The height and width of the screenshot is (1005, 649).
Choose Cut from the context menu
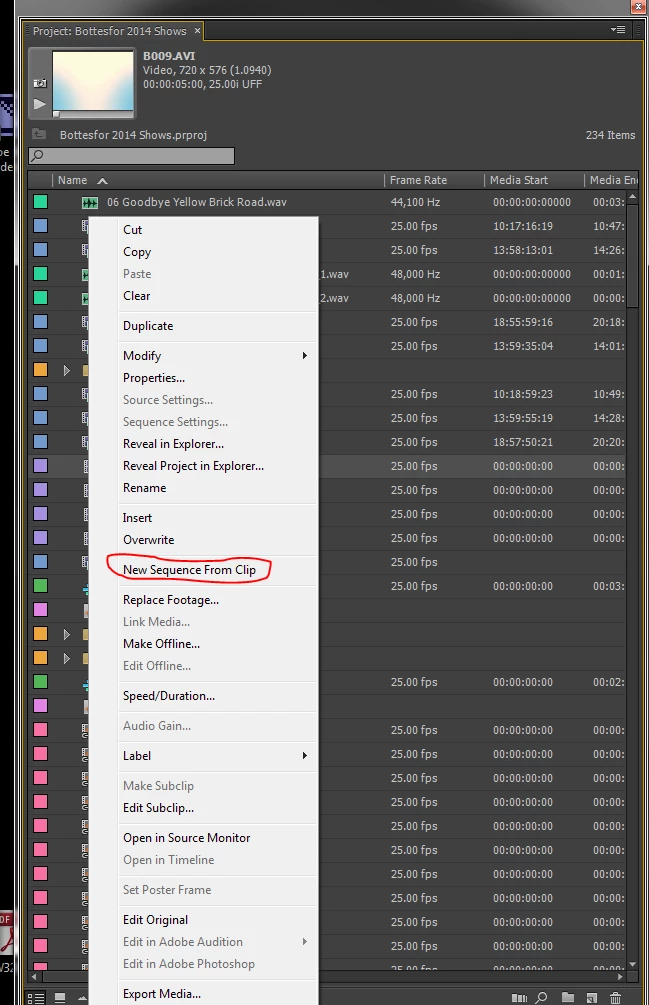pos(133,229)
